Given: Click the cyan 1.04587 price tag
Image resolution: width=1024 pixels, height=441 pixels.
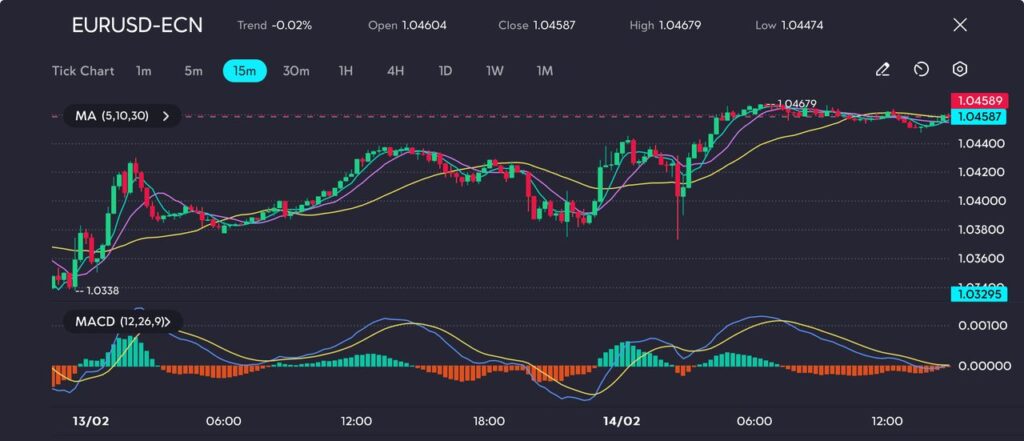Looking at the screenshot, I should (980, 116).
